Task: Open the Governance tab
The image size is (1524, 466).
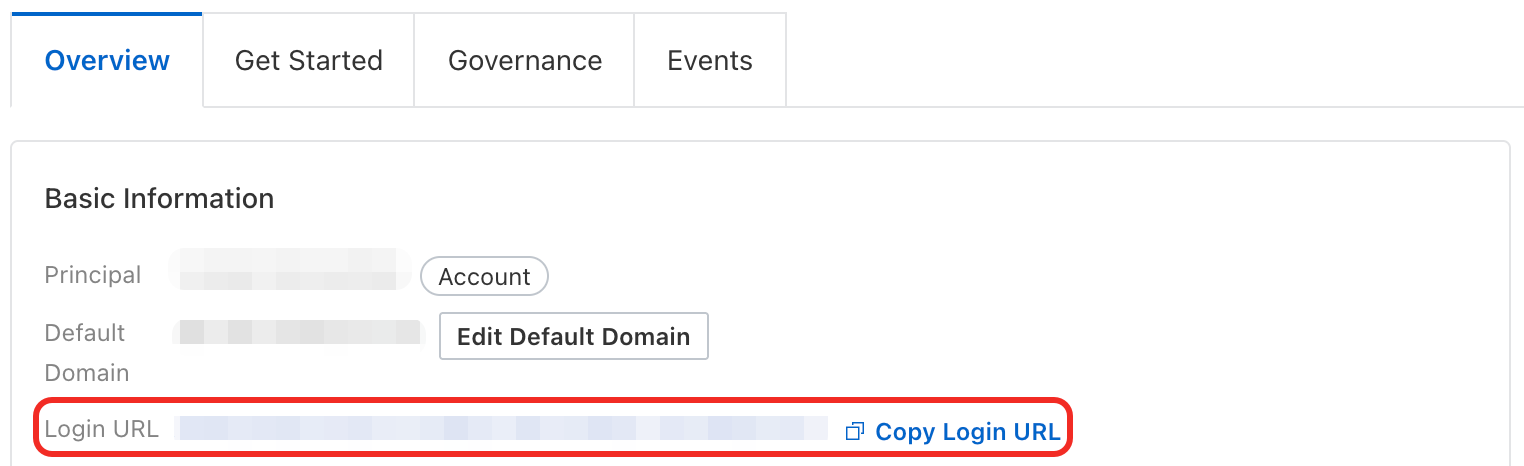Action: coord(525,61)
